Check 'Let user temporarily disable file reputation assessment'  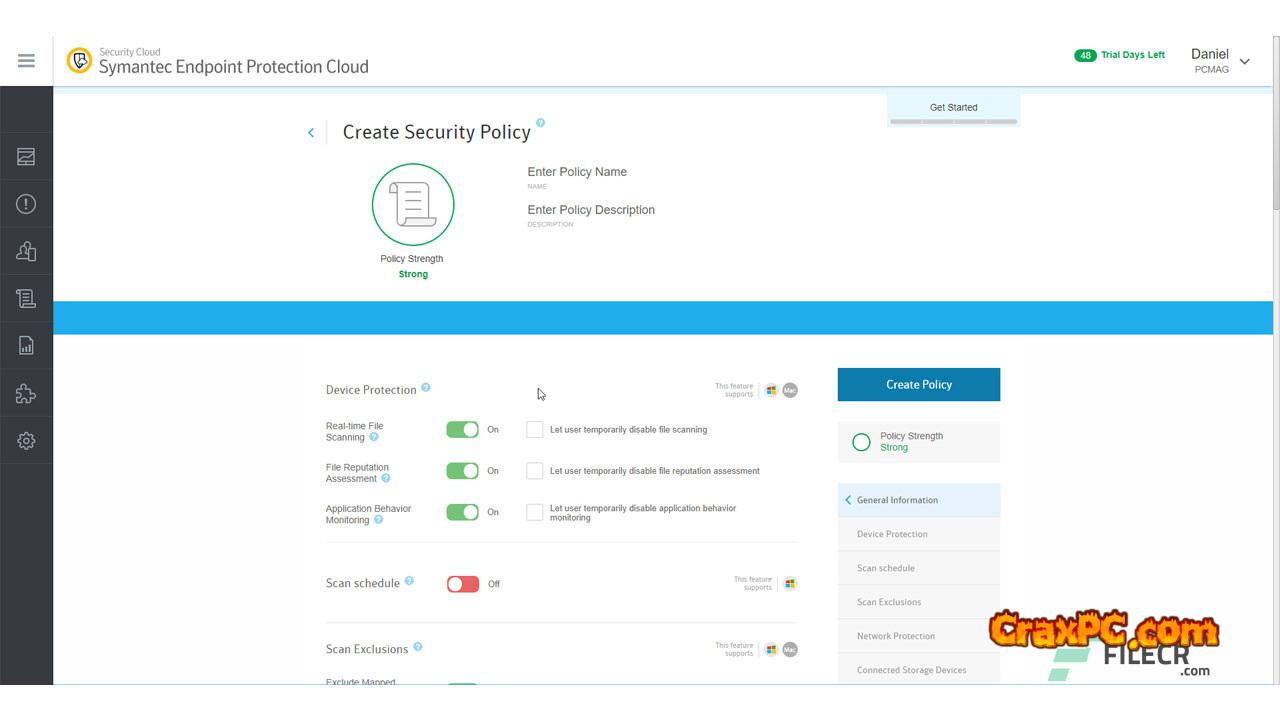[535, 471]
